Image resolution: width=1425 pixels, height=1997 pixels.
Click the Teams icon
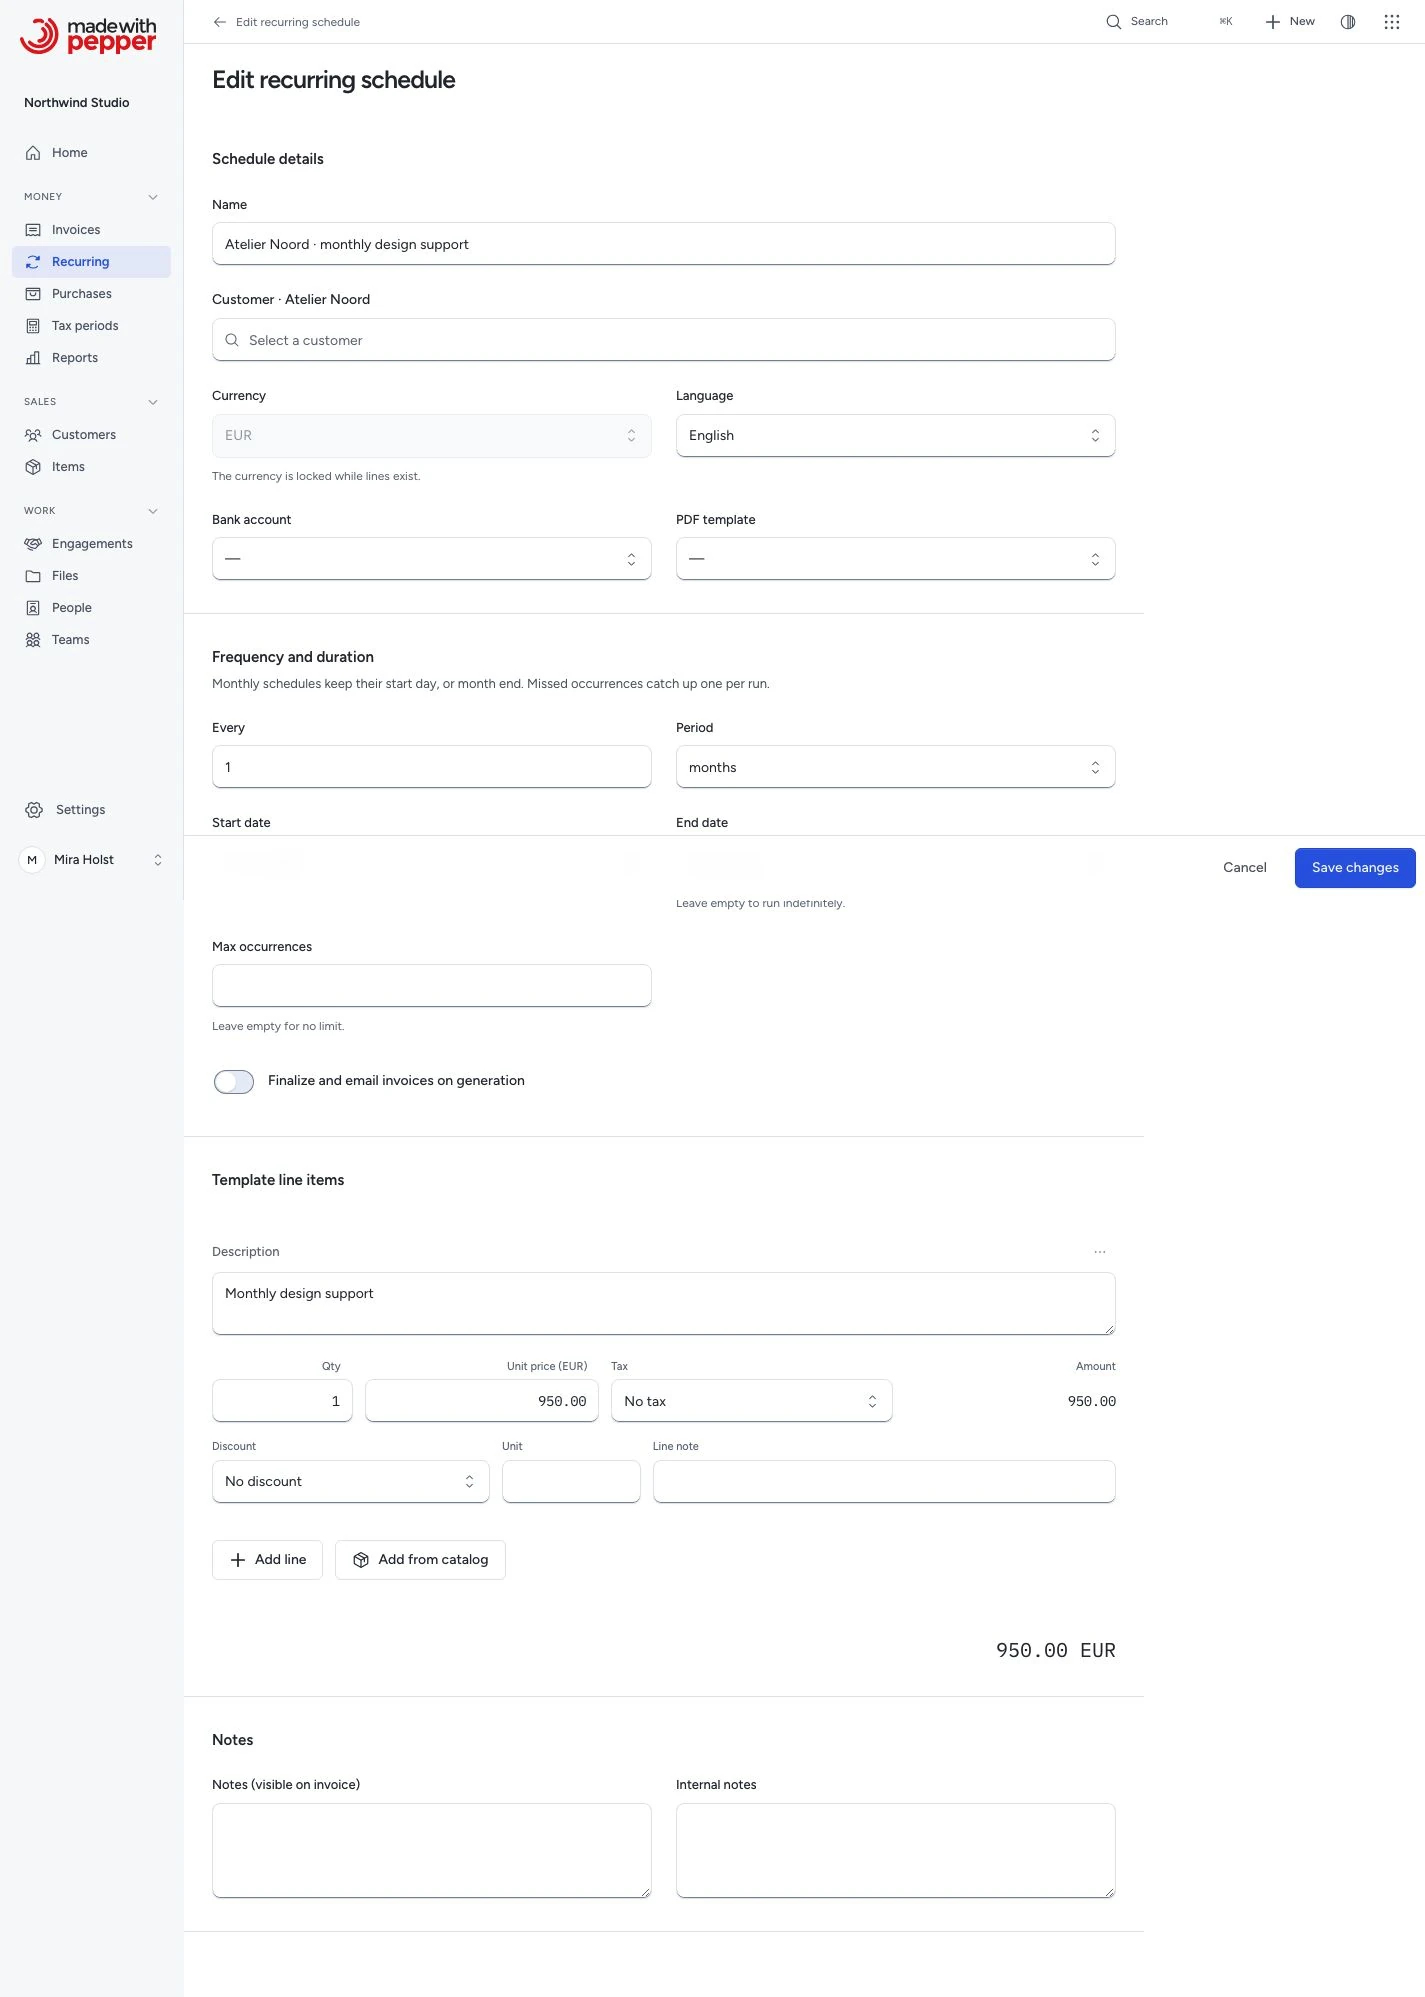[33, 640]
